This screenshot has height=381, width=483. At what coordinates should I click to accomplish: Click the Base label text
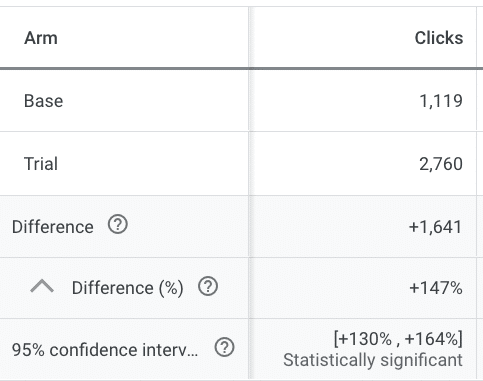(43, 101)
